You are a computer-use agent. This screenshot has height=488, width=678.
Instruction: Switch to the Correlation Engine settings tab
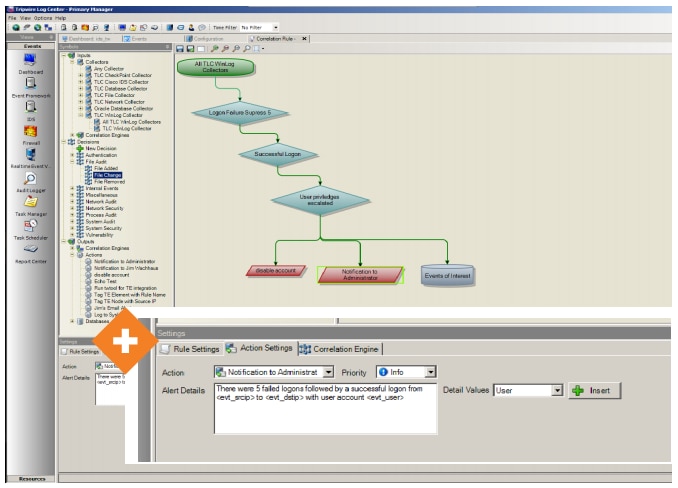click(x=339, y=349)
